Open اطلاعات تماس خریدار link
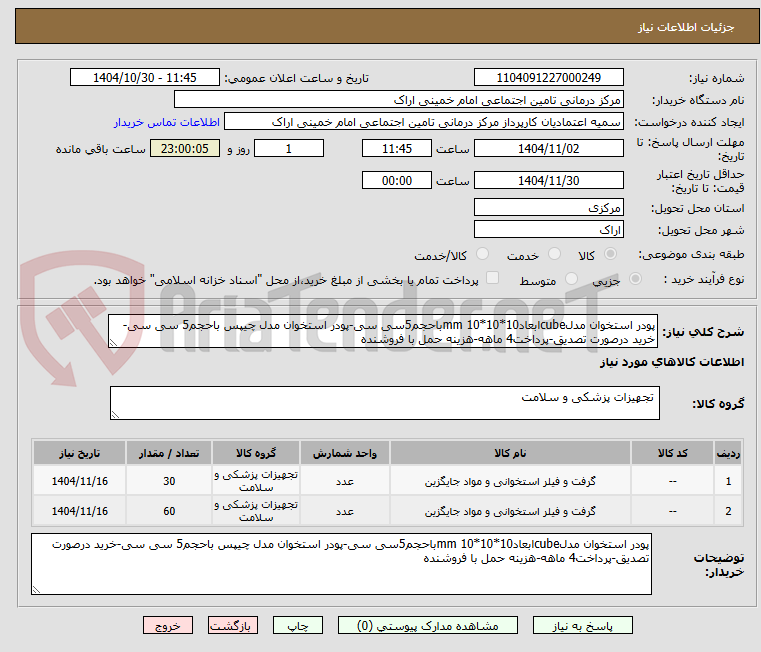Screen dimensions: 761x652 click(166, 122)
